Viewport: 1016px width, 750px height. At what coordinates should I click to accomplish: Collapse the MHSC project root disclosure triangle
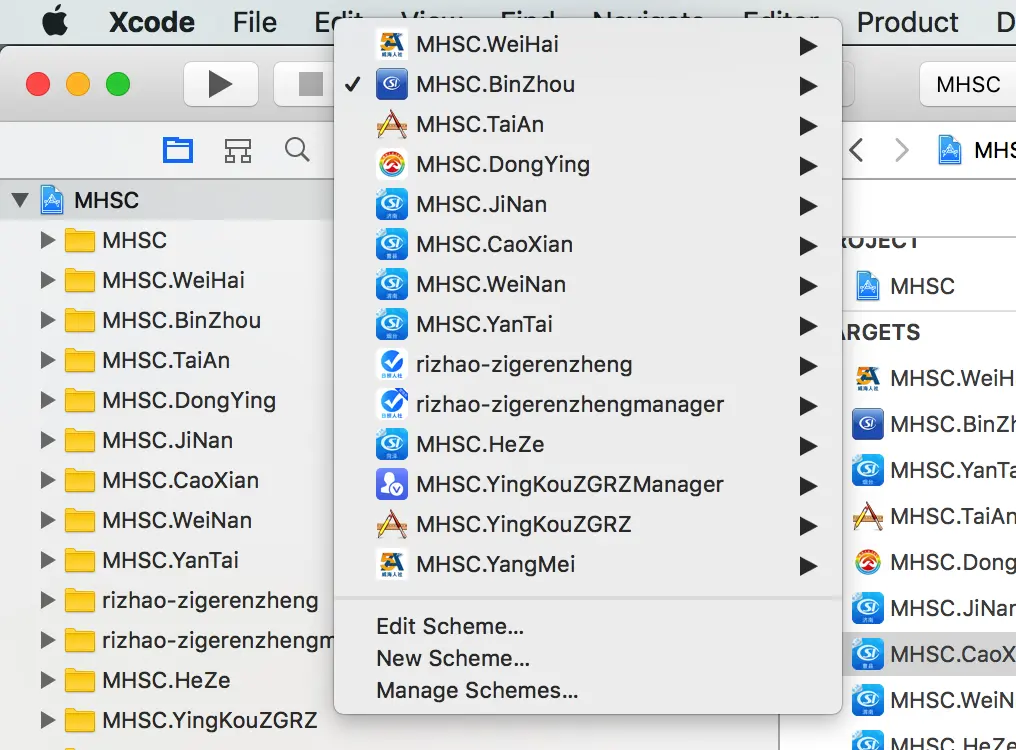pos(20,200)
